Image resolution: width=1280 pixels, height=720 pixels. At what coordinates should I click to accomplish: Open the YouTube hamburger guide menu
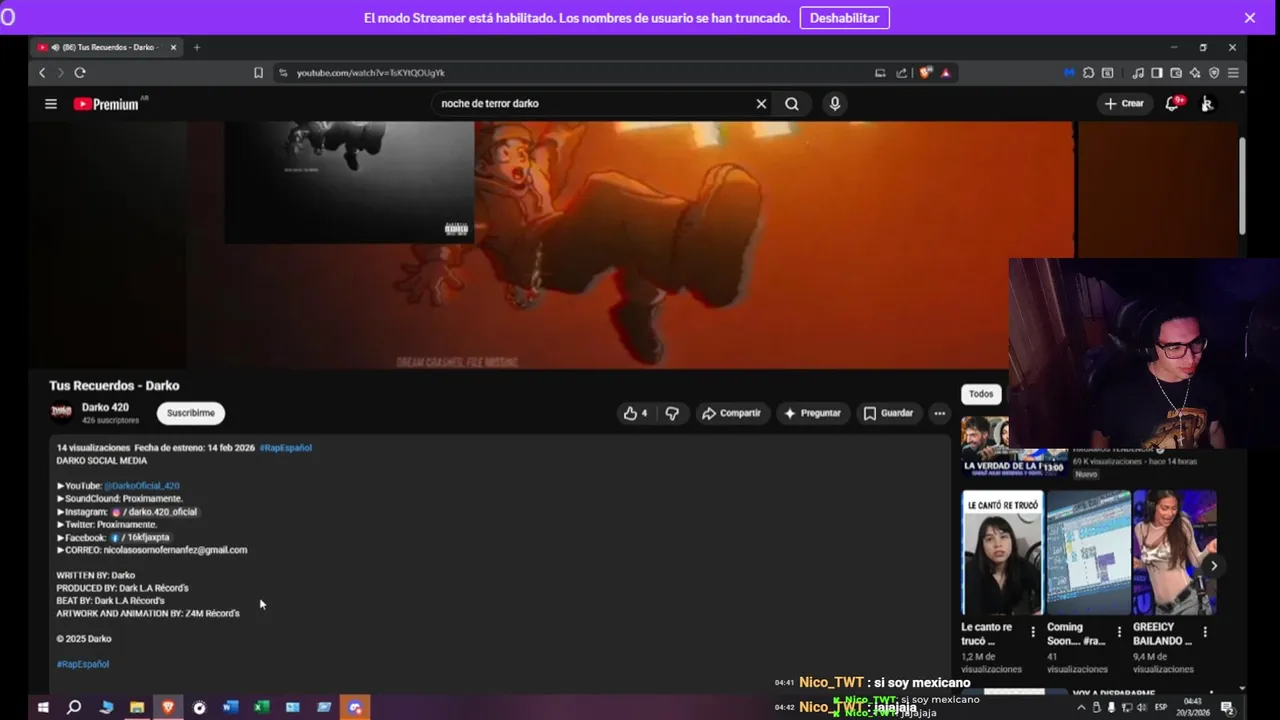click(x=51, y=103)
